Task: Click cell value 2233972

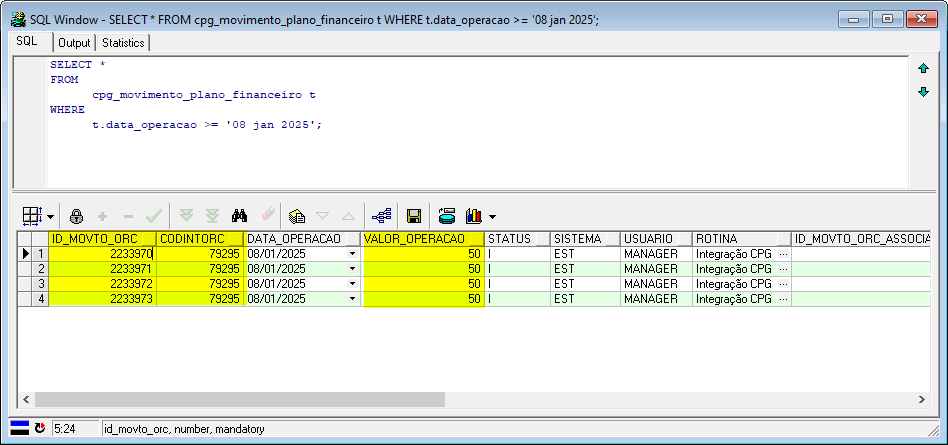Action: (x=102, y=284)
